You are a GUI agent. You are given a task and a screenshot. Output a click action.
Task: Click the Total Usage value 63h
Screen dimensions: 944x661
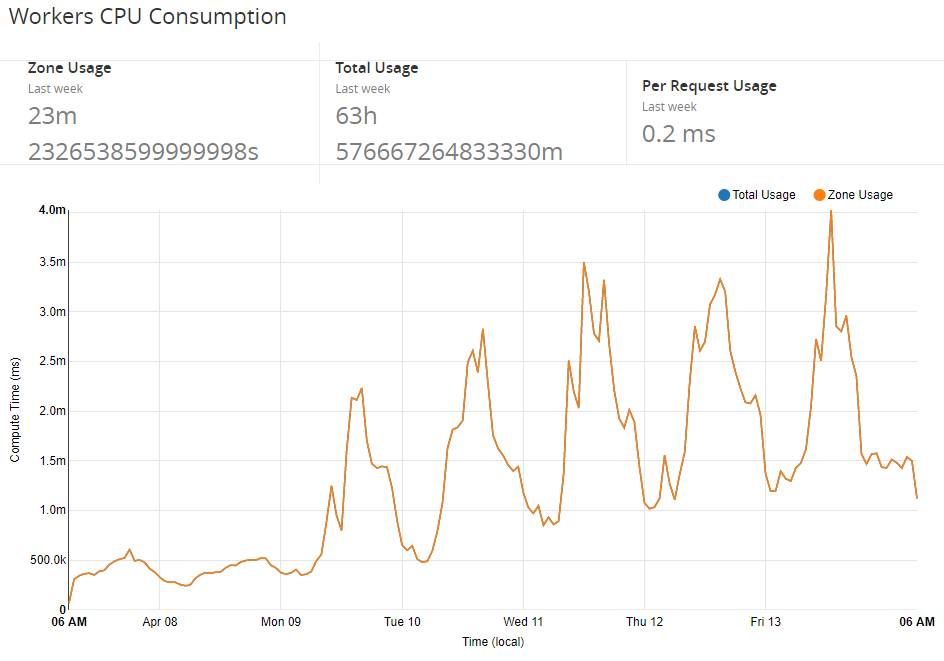click(x=356, y=116)
